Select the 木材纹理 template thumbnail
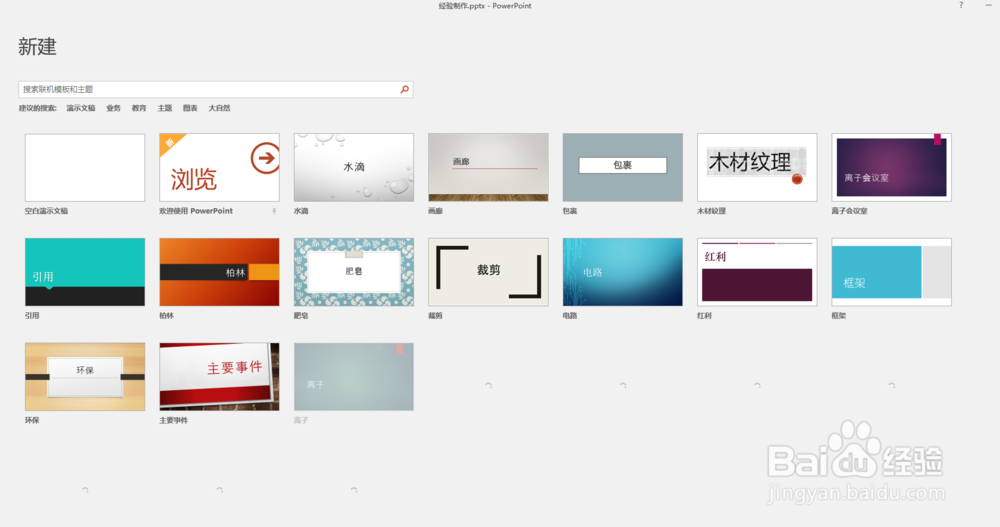The width and height of the screenshot is (1000, 527). point(757,167)
